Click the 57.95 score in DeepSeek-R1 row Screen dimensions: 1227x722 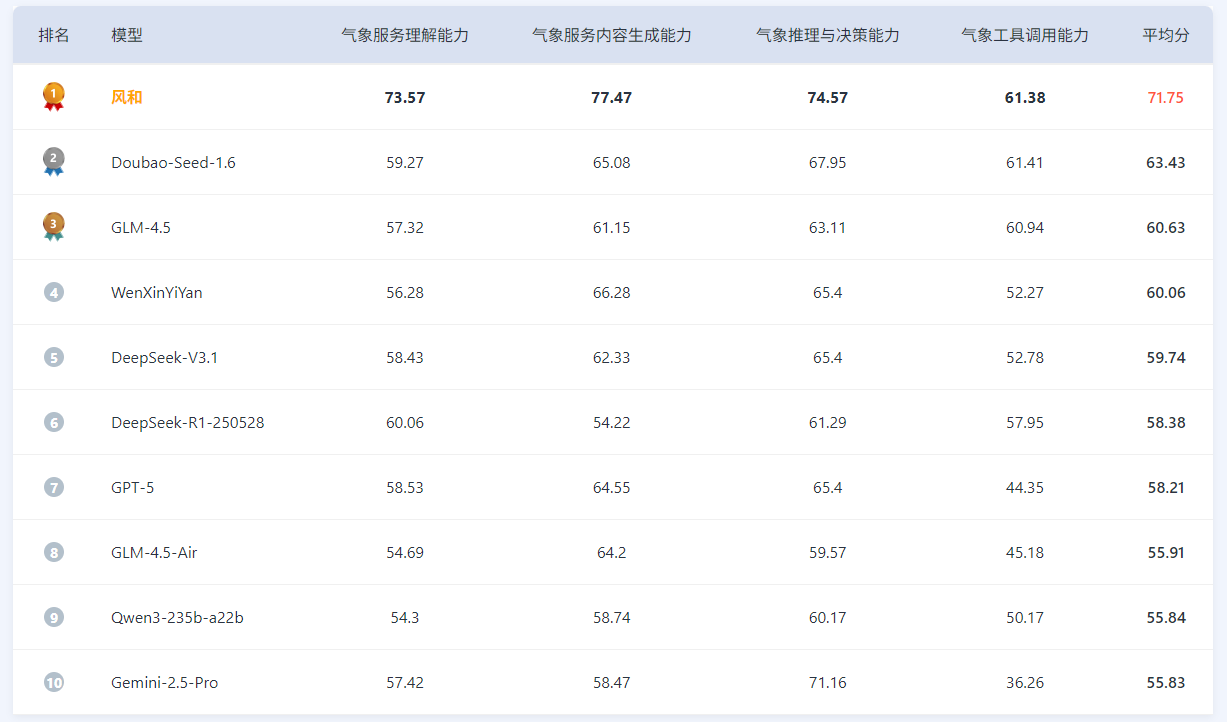[1025, 422]
